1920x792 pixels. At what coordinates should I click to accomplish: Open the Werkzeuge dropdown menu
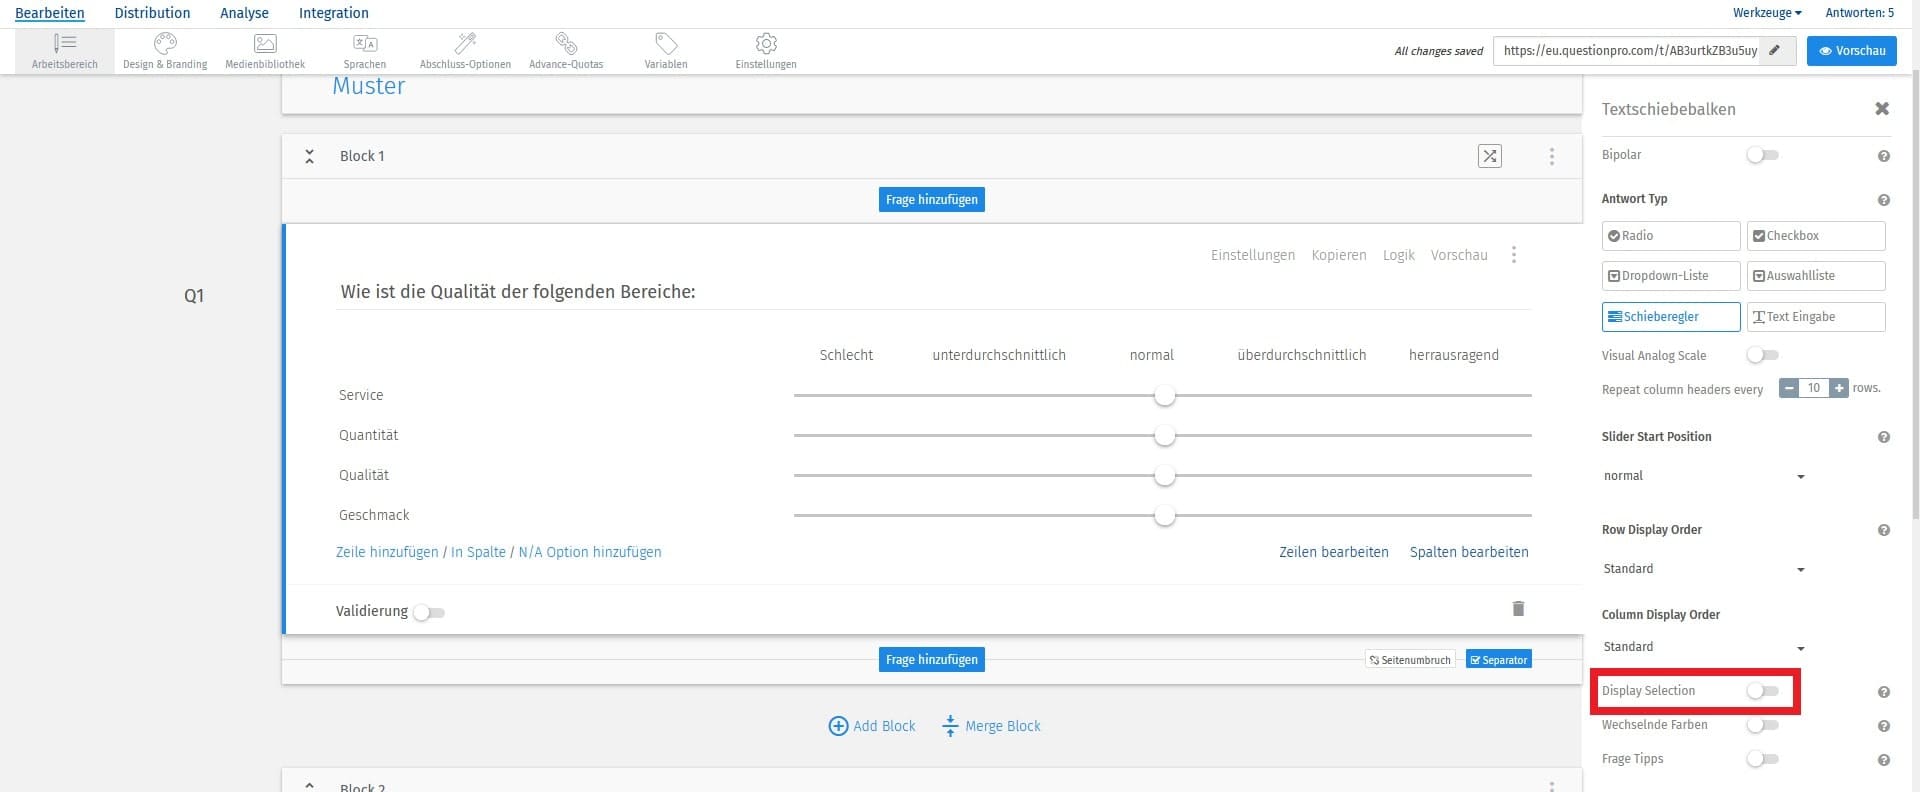click(x=1767, y=13)
